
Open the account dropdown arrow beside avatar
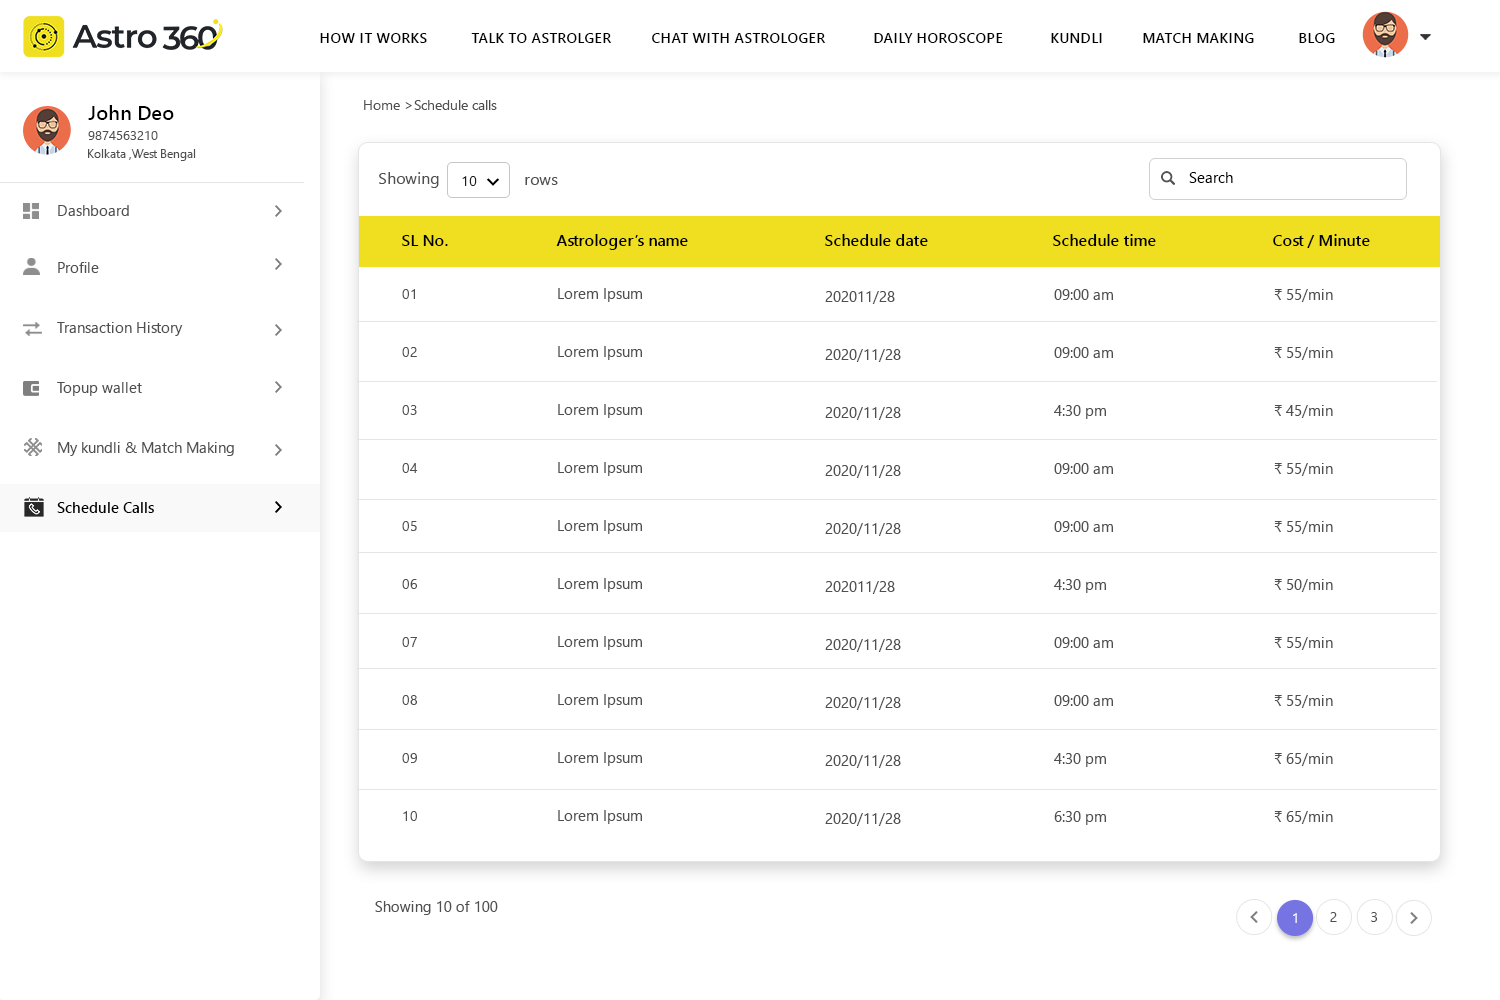coord(1426,37)
